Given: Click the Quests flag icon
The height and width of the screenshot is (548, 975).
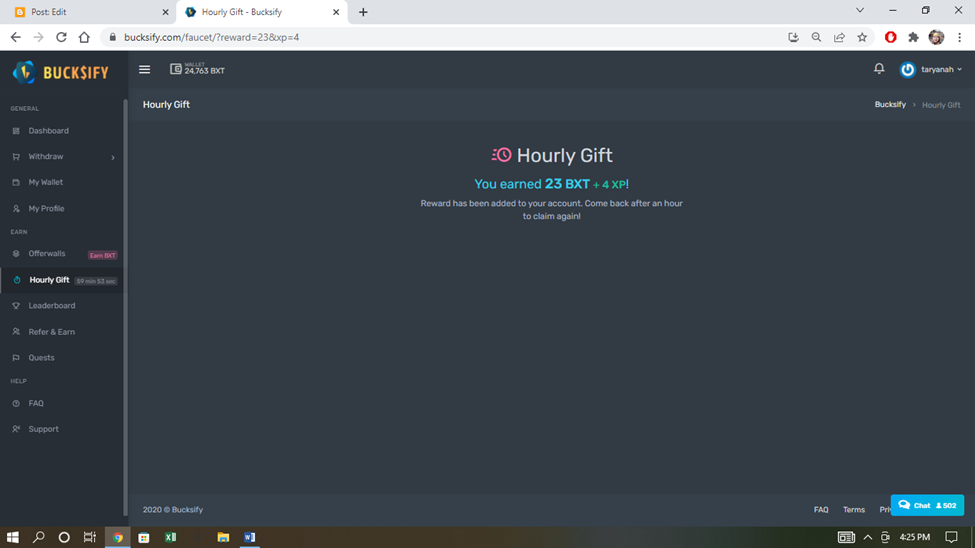Looking at the screenshot, I should [16, 358].
